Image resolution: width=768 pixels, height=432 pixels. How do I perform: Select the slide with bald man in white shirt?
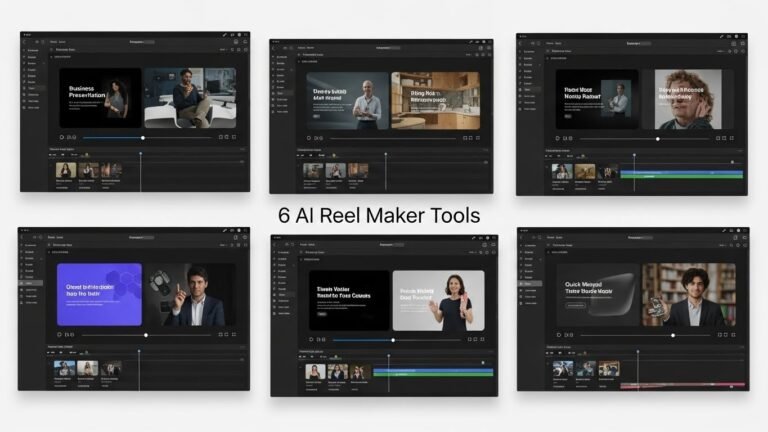(347, 100)
